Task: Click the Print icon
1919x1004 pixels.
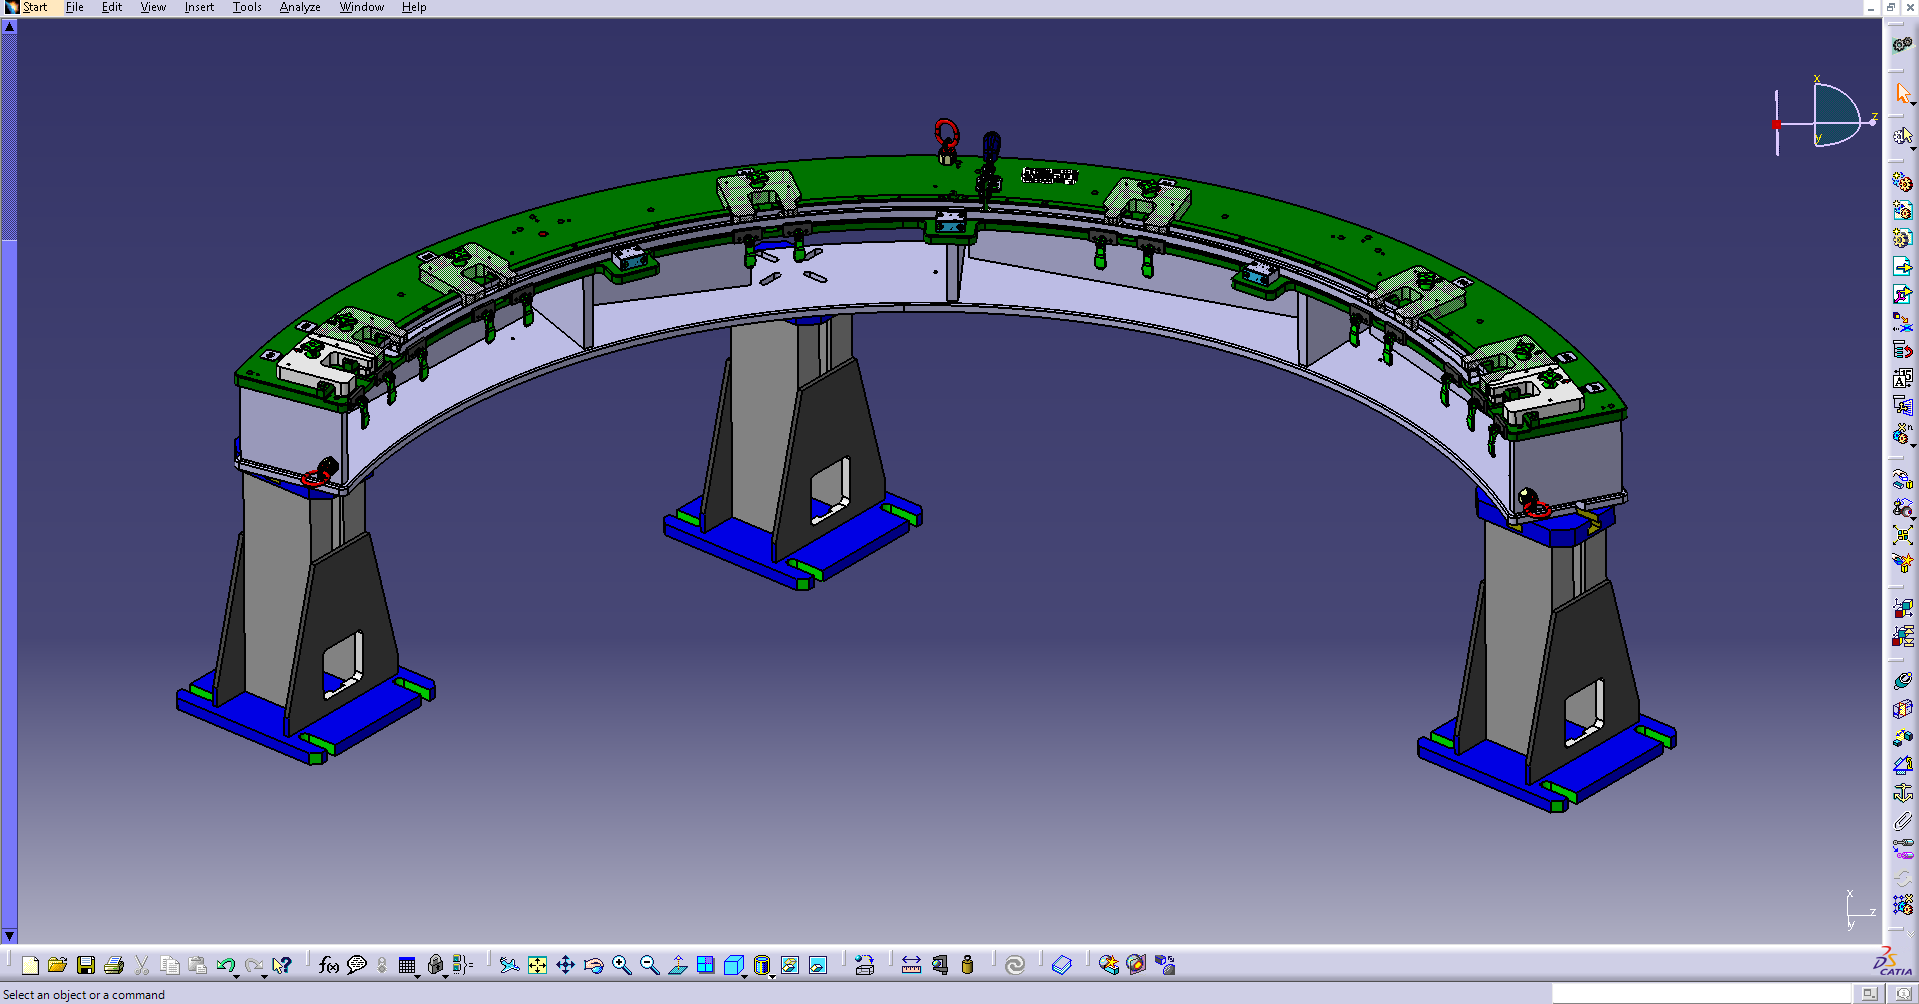Action: (114, 965)
